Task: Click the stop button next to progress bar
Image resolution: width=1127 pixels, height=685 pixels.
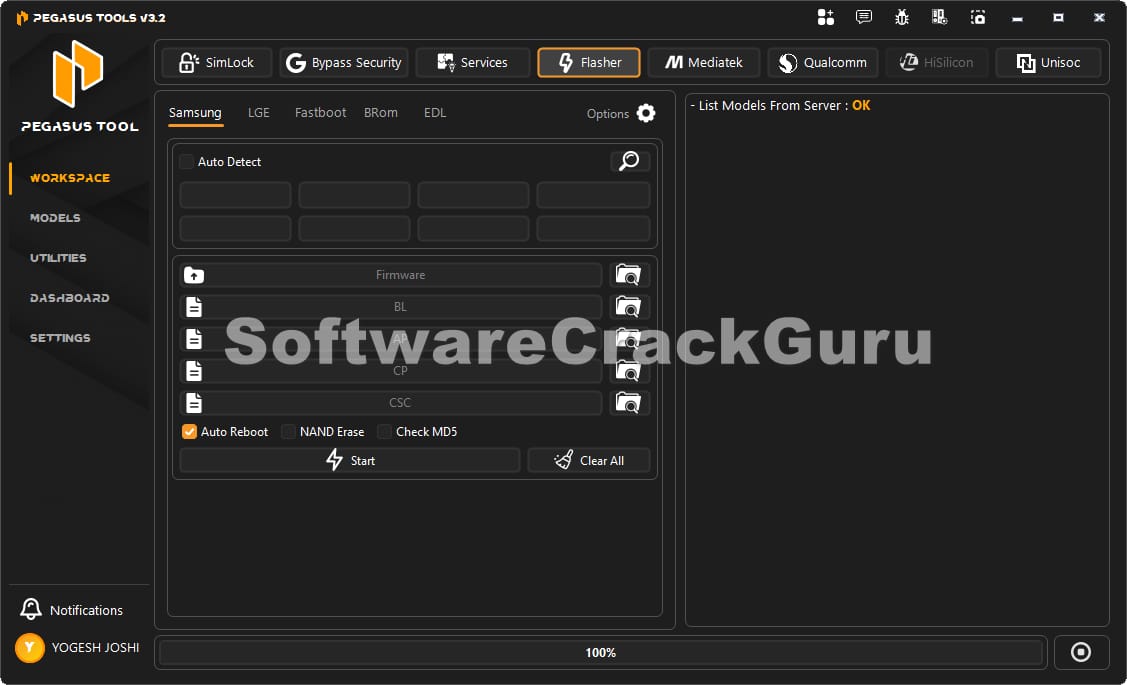Action: tap(1080, 652)
